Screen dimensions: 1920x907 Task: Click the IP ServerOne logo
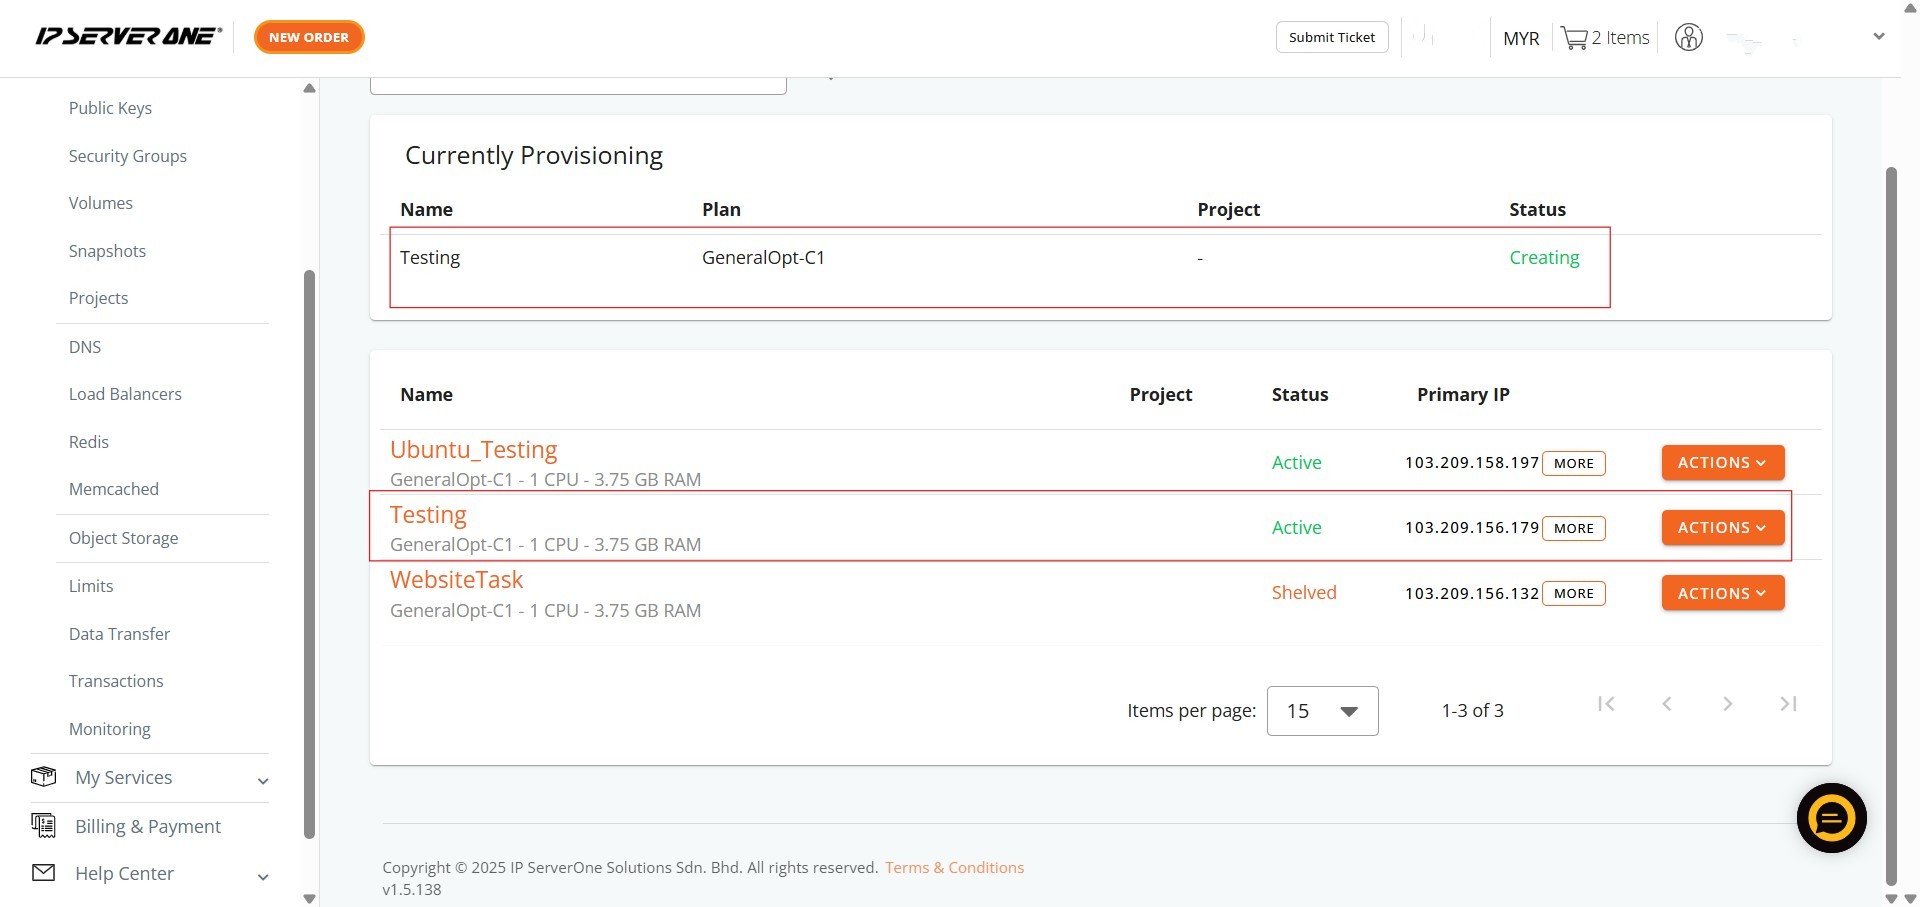click(x=128, y=37)
